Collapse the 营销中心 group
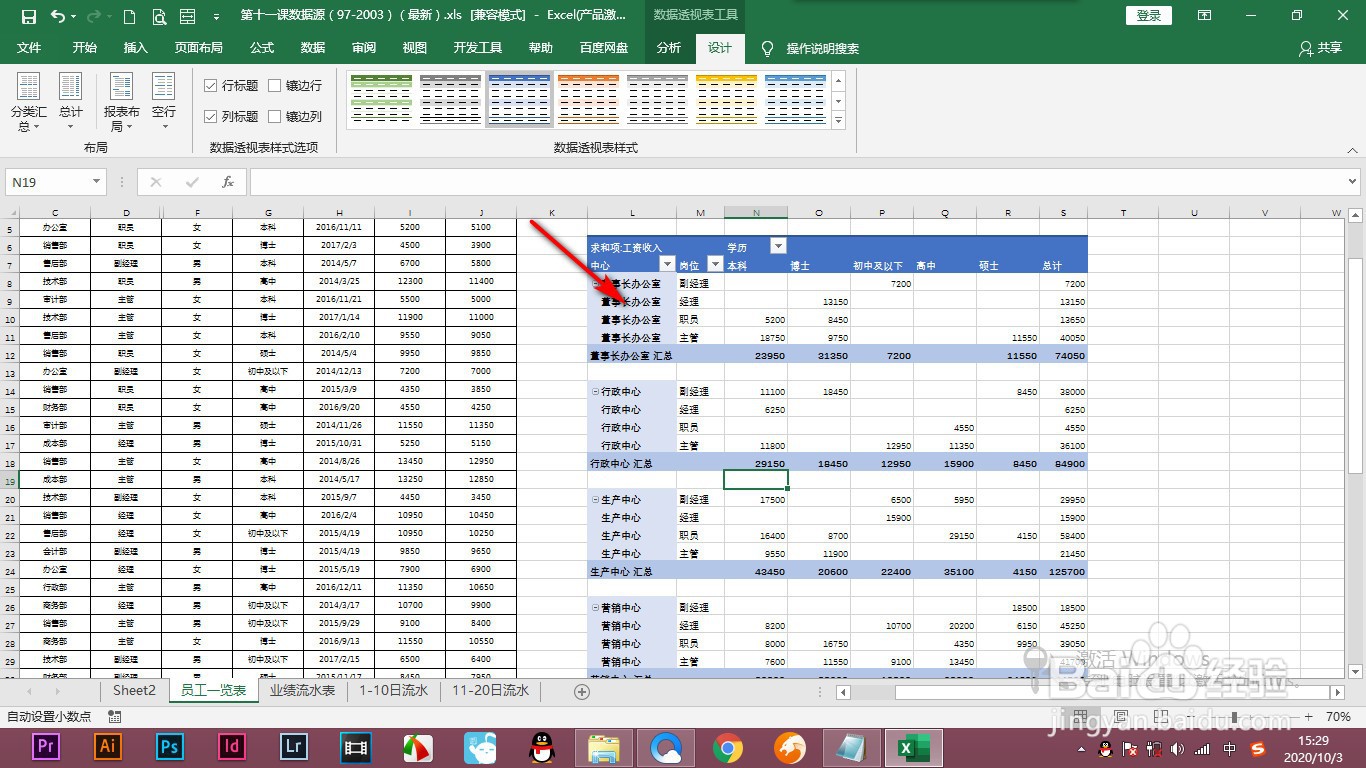The height and width of the screenshot is (768, 1366). [x=595, y=608]
